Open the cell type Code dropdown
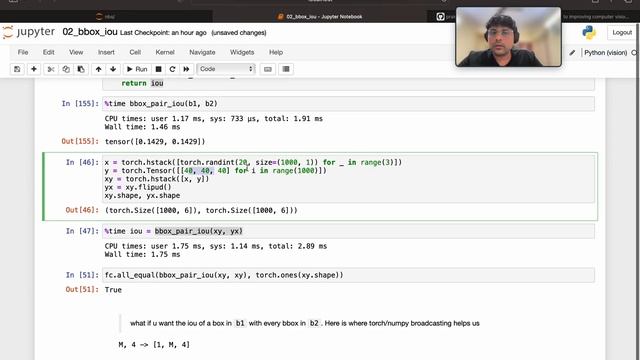Image resolution: width=640 pixels, height=360 pixels. 226,69
